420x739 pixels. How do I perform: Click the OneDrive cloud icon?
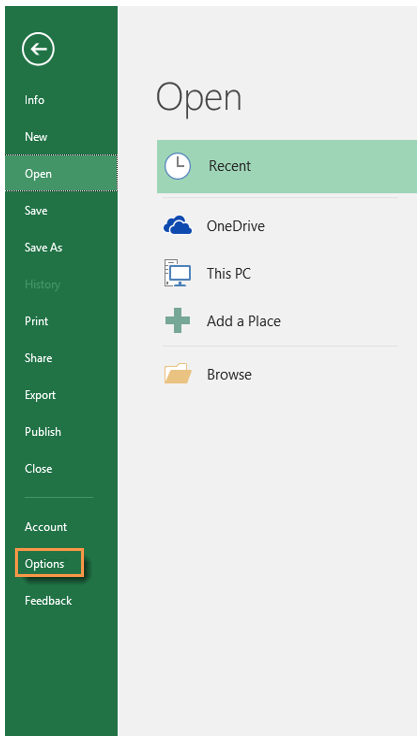177,226
